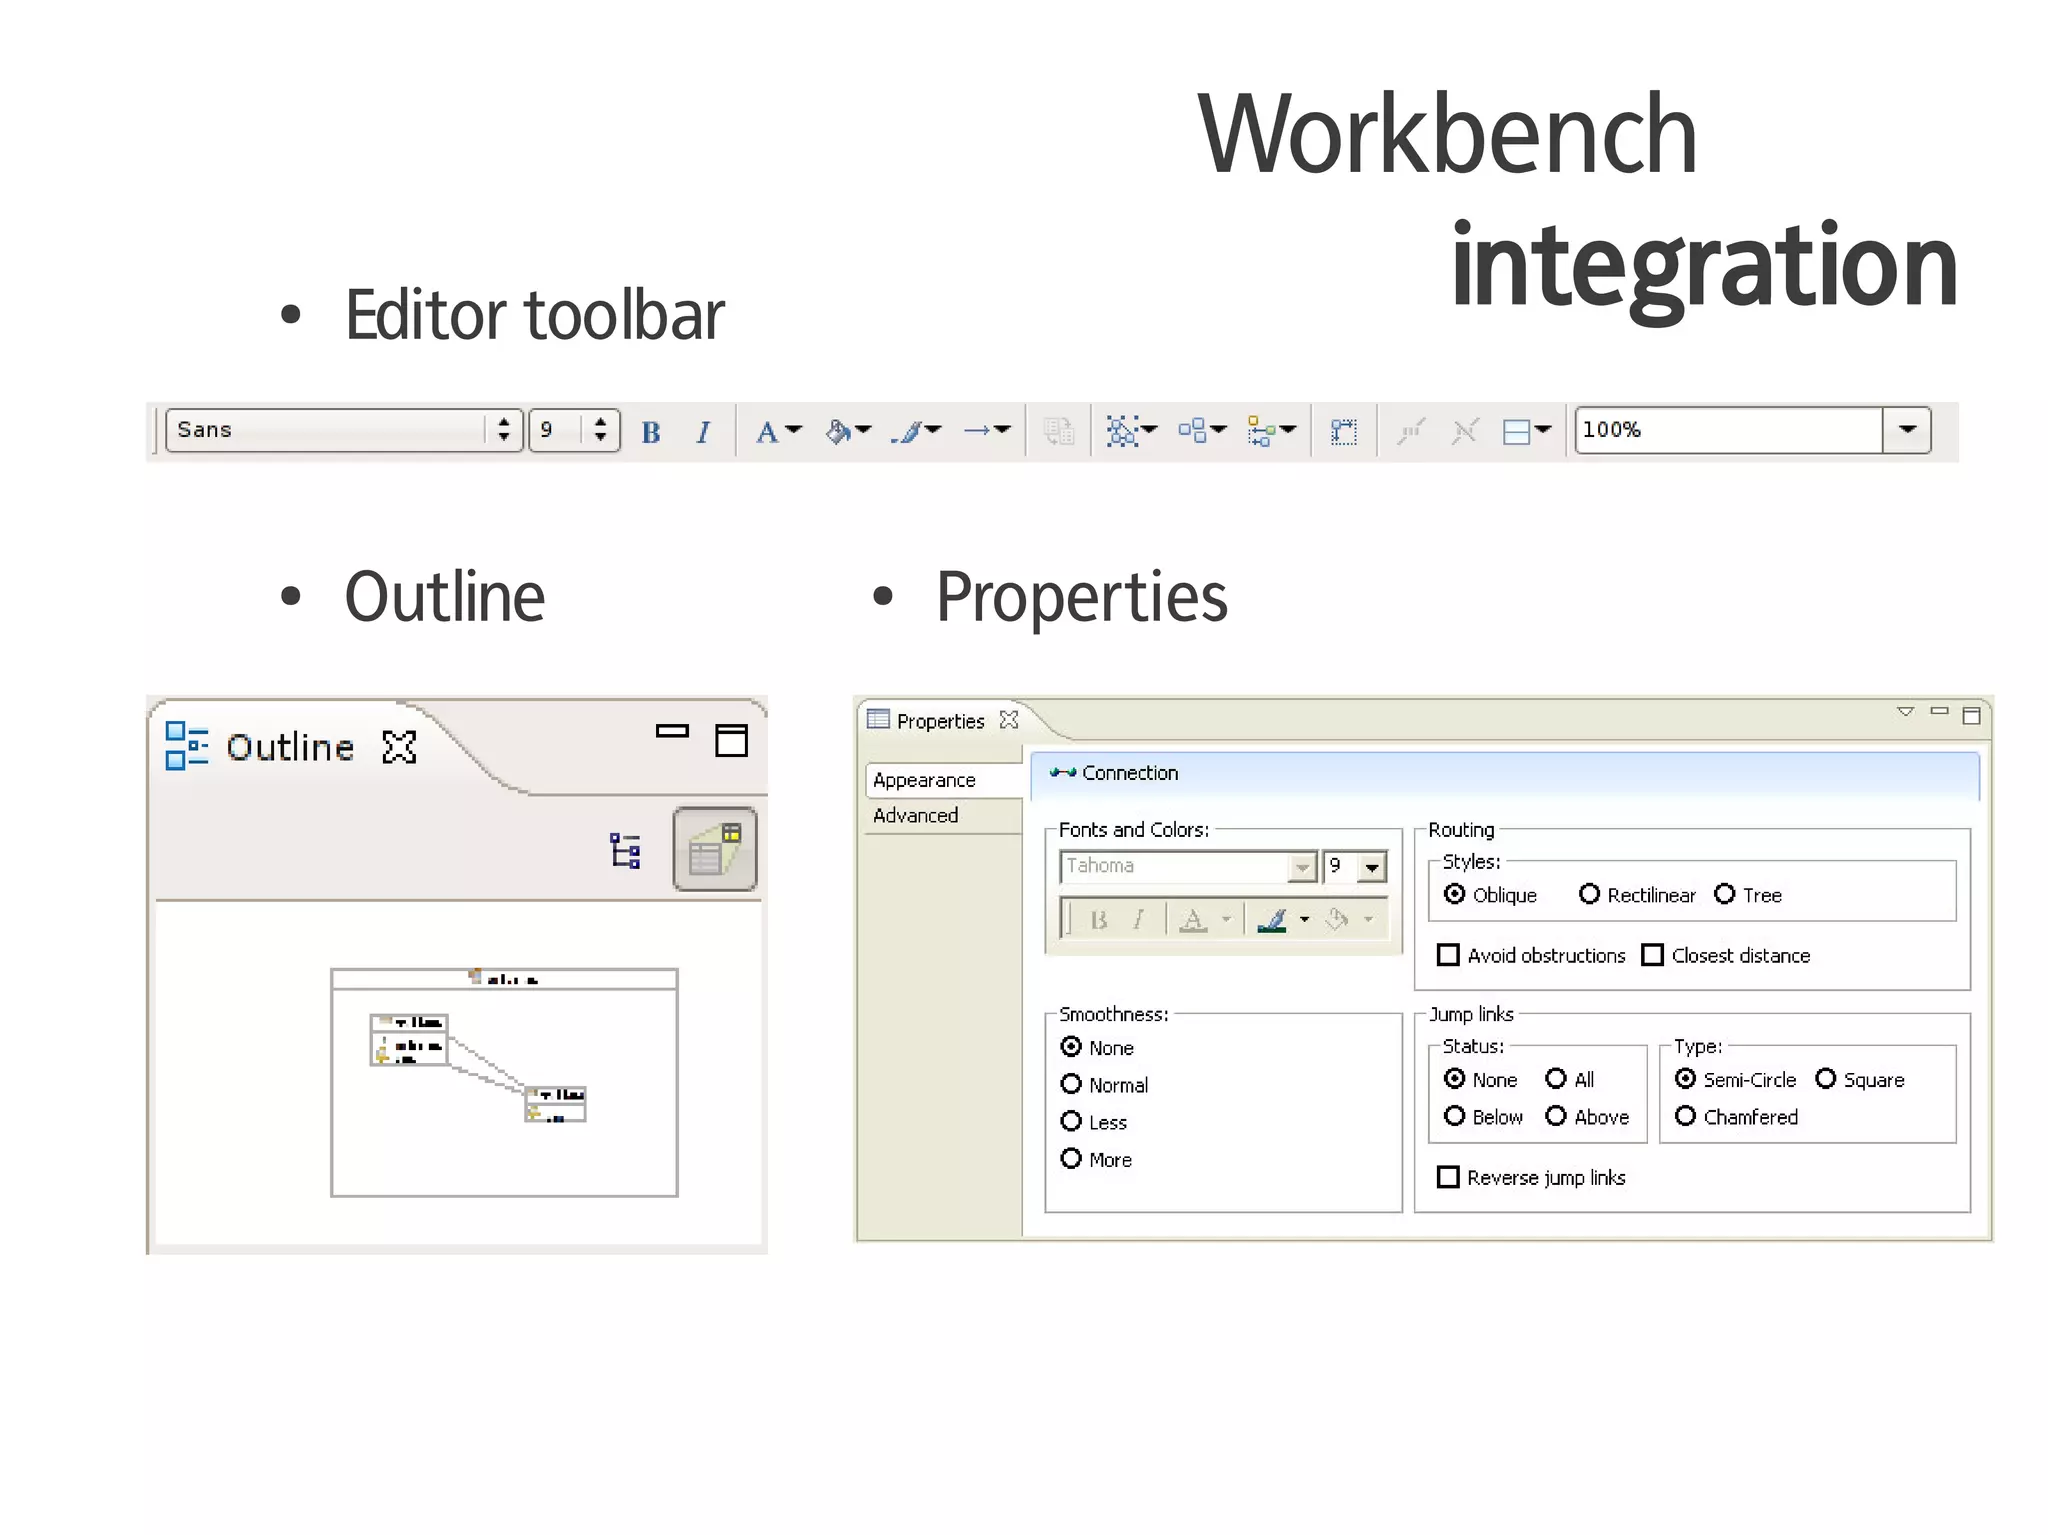The image size is (2048, 1535).
Task: Click the Properties grayed font color icon
Action: tap(1193, 920)
